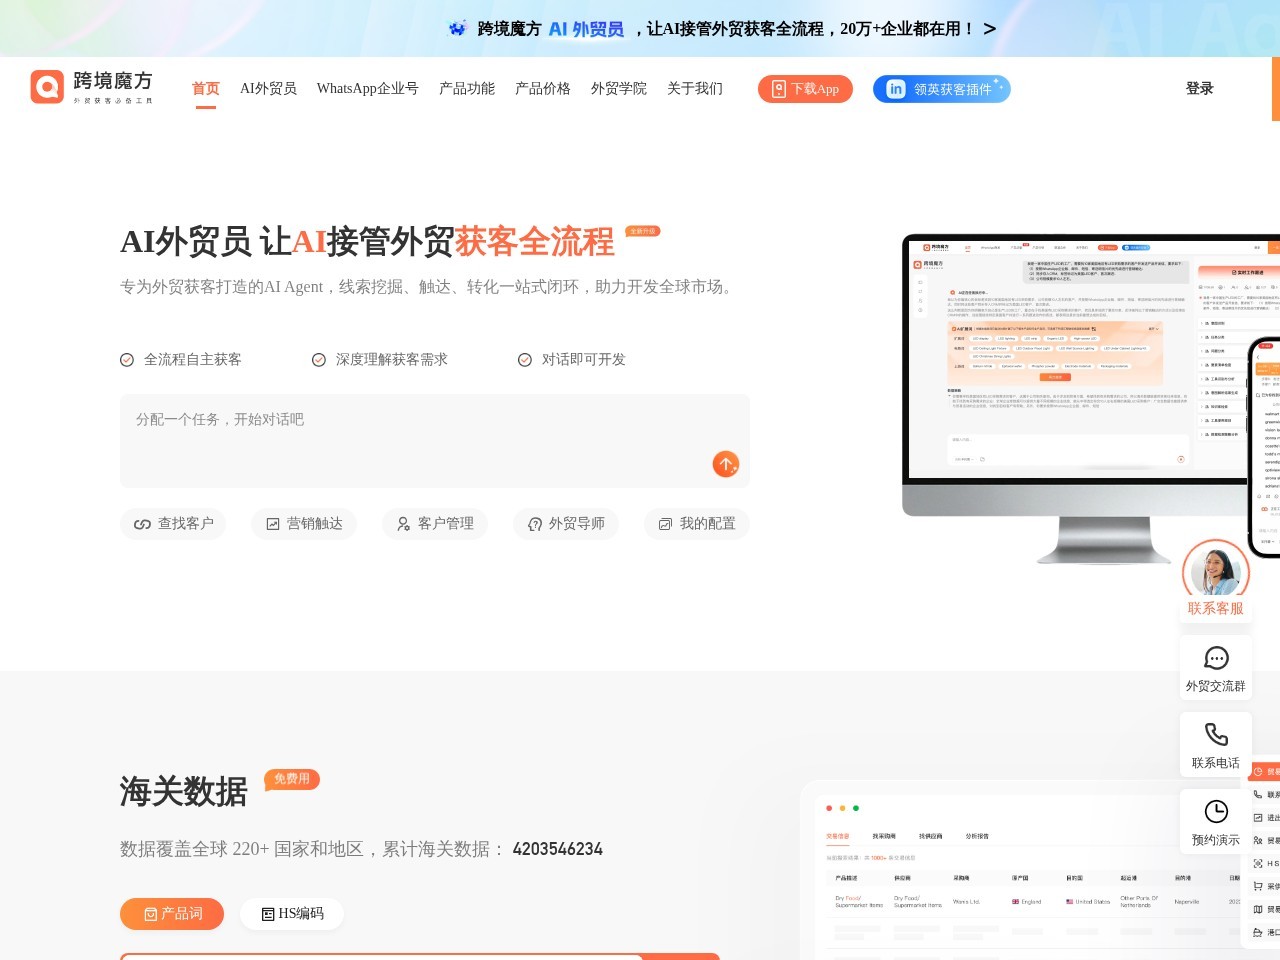Click the LinkedIn 领英获客插件 button
Screen dimensions: 1280x960
click(941, 88)
